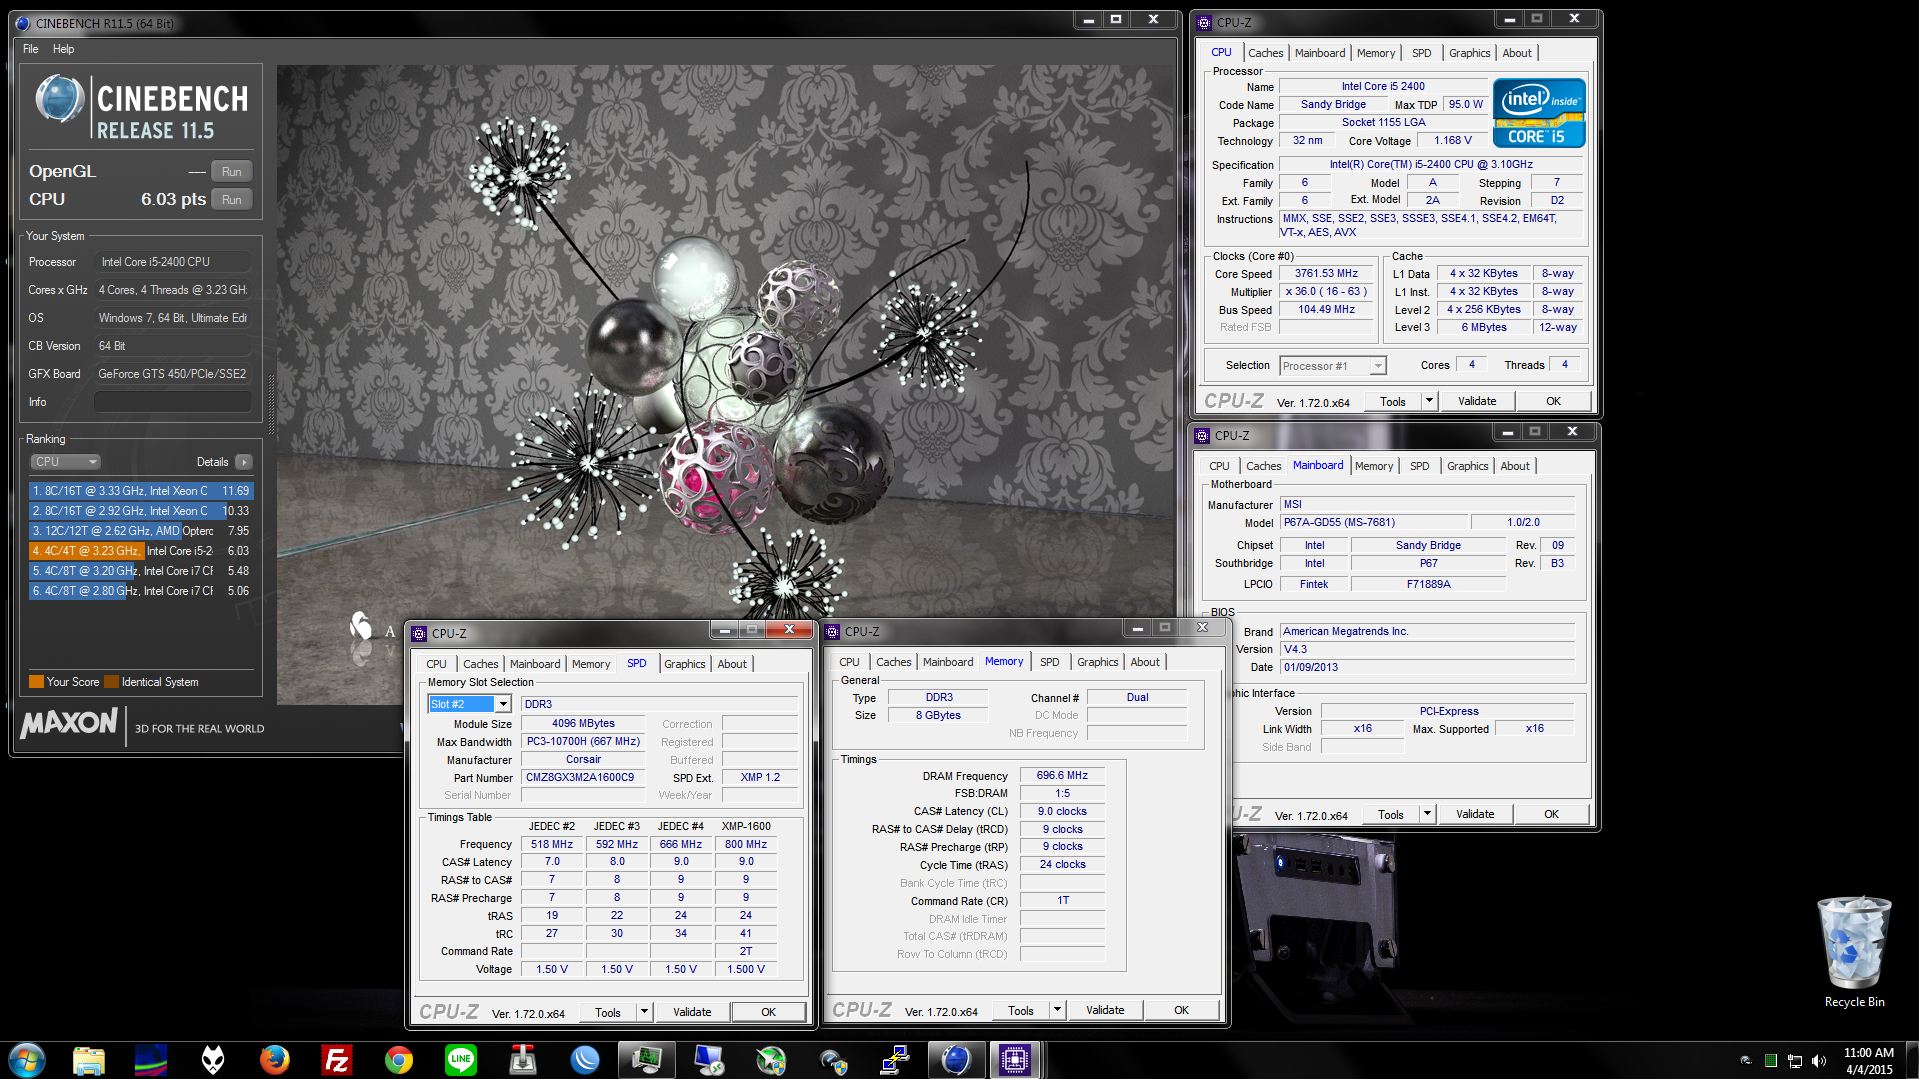Click the title bar icon of the CPU-Z SPD window
The height and width of the screenshot is (1079, 1919).
coord(419,633)
